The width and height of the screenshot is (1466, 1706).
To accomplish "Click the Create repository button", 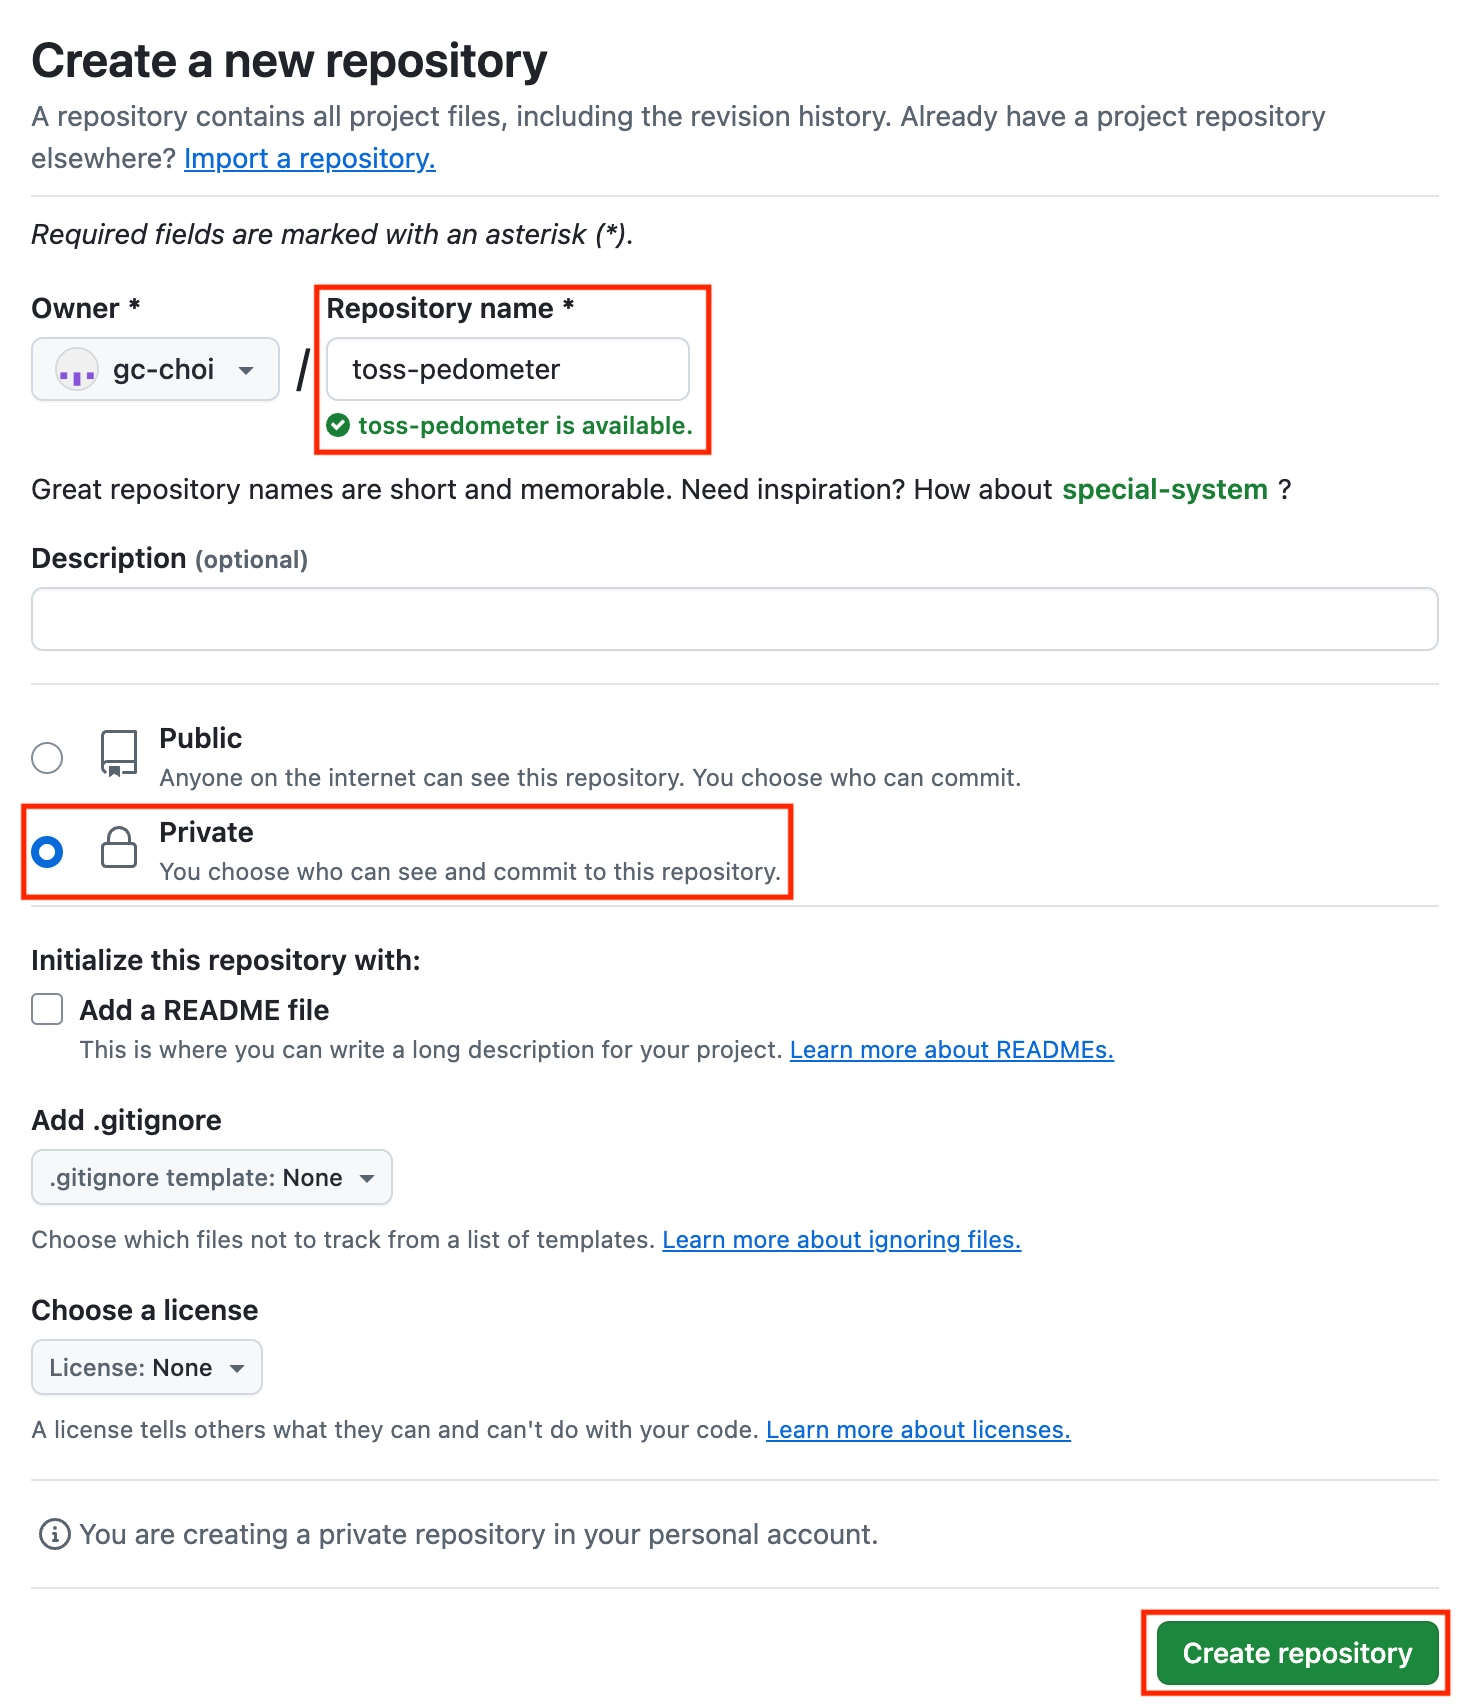I will pyautogui.click(x=1297, y=1653).
